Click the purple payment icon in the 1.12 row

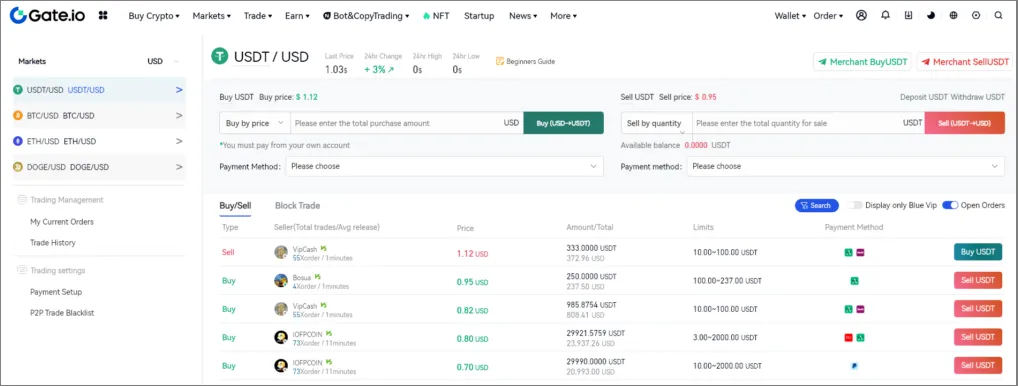[x=860, y=252]
